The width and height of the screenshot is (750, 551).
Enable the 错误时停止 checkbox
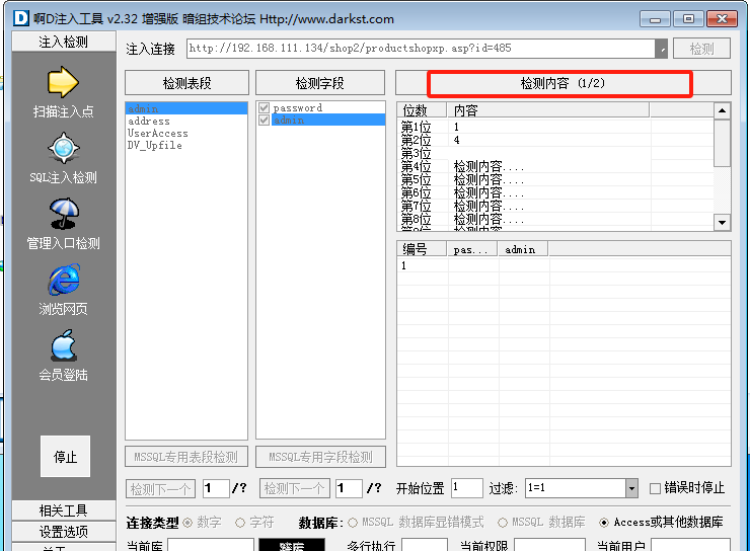click(655, 488)
